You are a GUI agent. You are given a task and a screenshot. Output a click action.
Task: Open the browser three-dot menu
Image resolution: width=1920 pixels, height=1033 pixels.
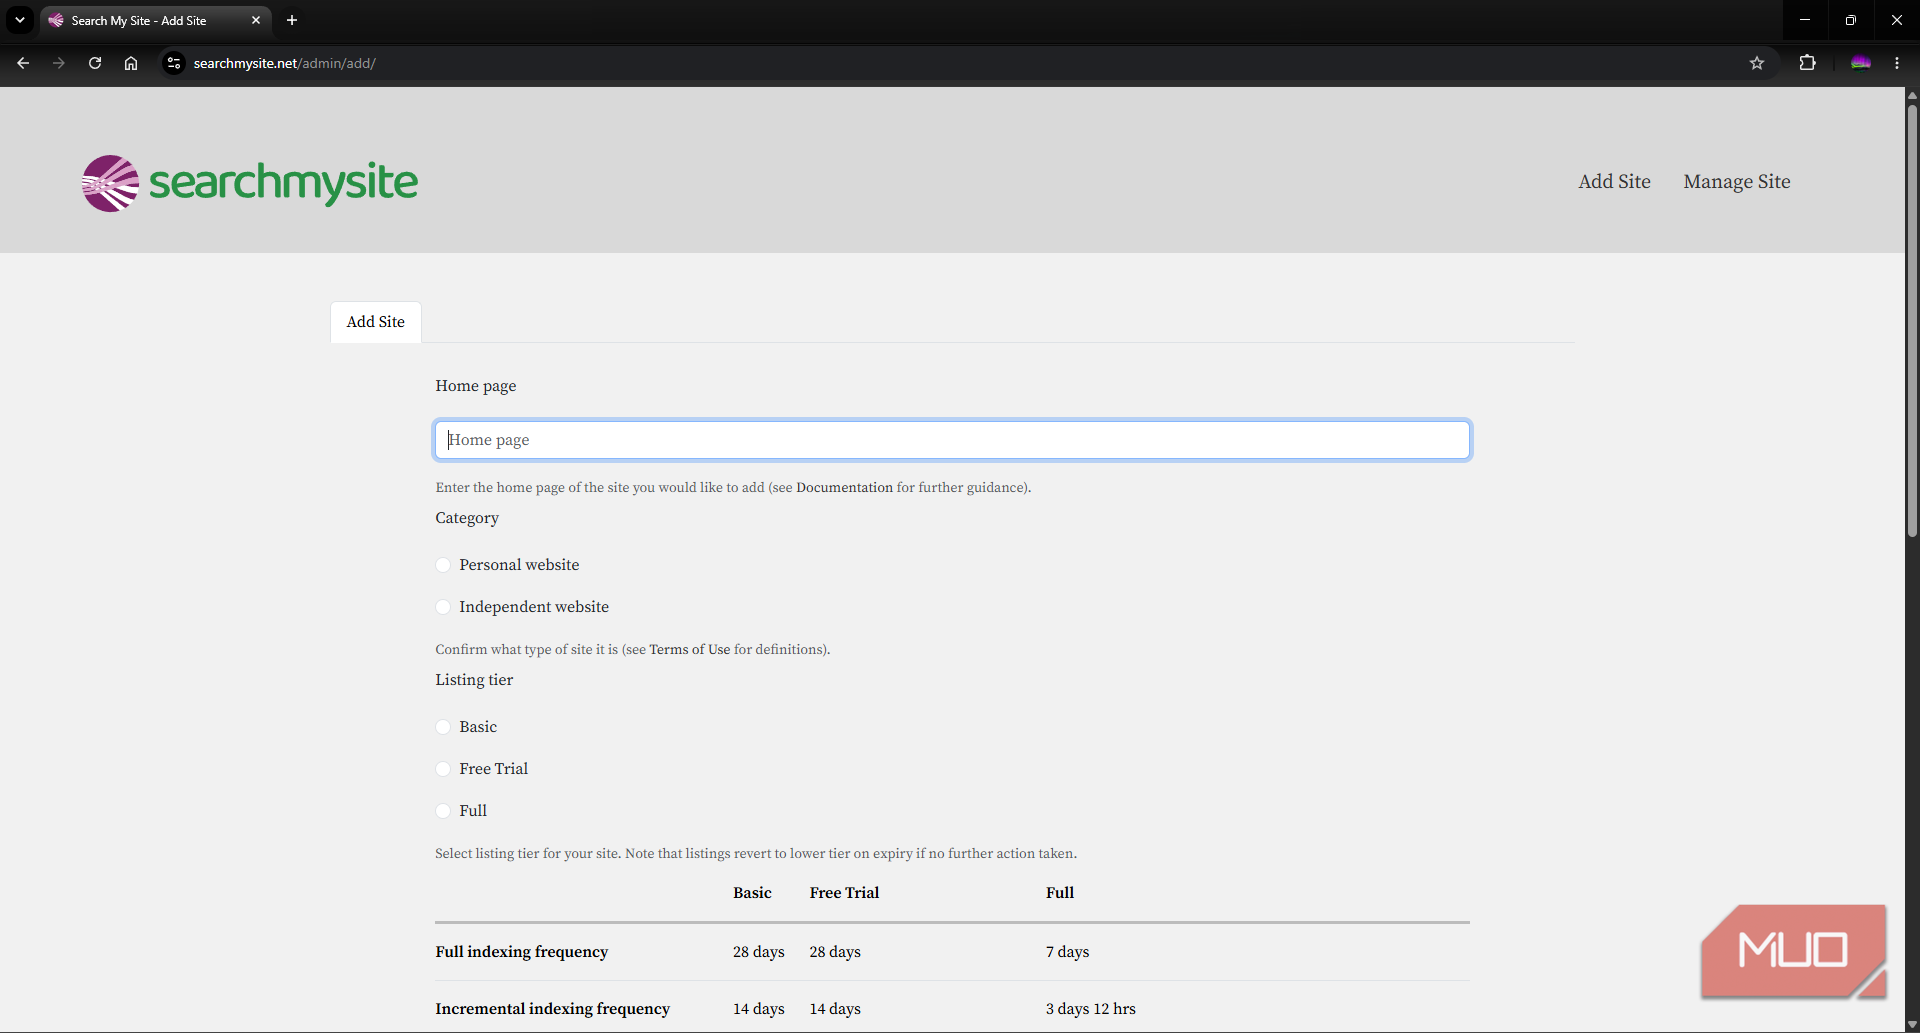point(1897,63)
